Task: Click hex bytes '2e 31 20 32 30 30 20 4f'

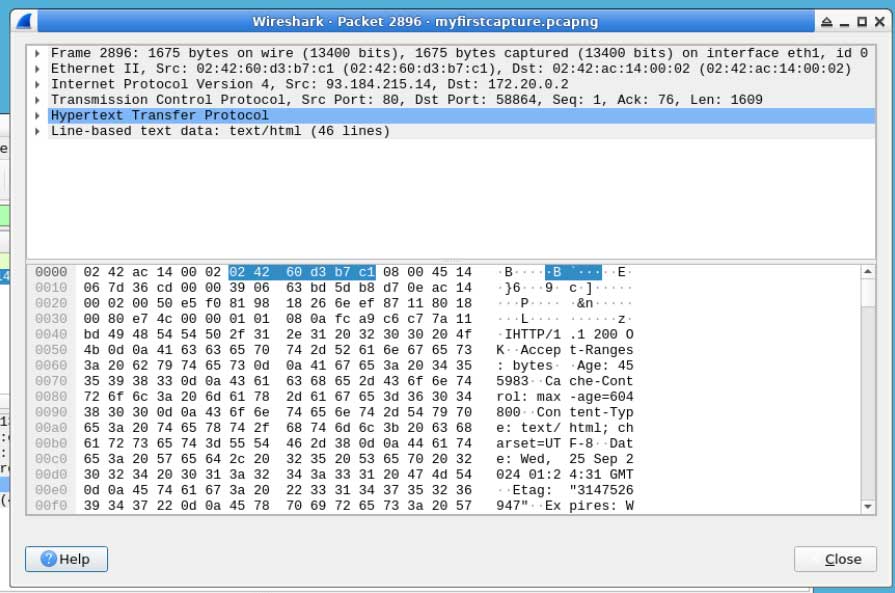Action: tap(379, 334)
